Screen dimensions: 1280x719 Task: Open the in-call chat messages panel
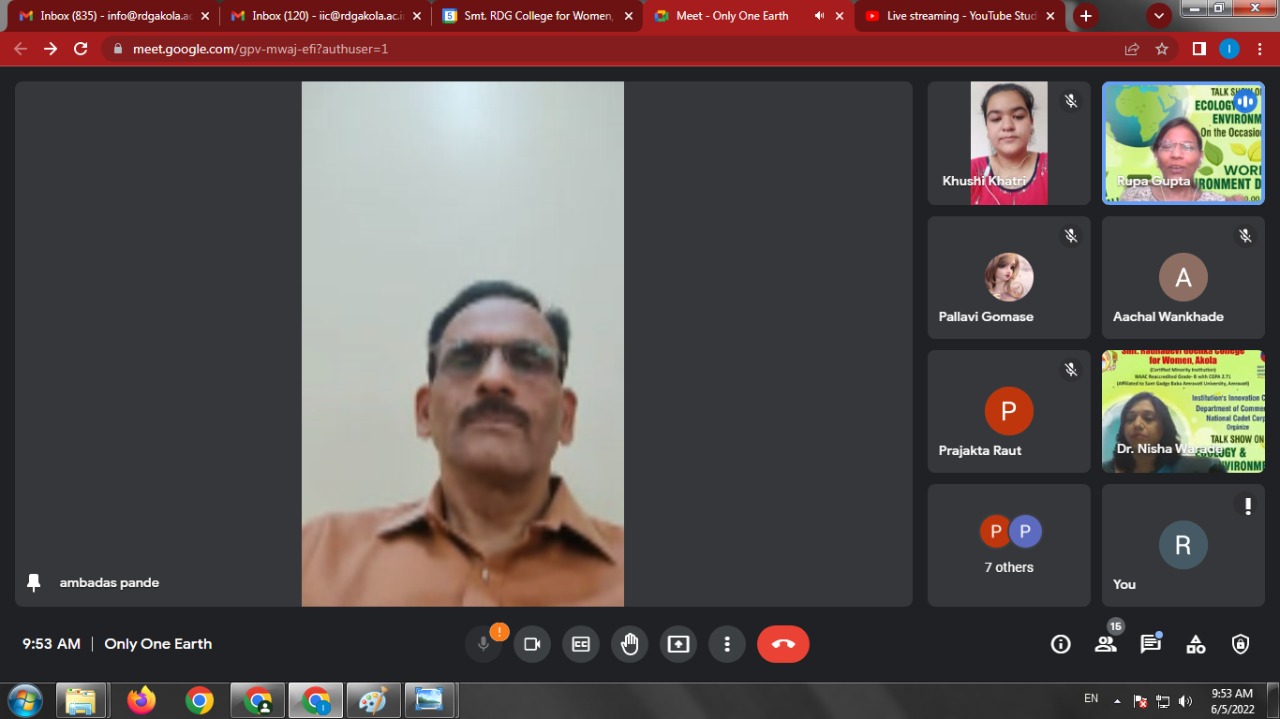1150,644
